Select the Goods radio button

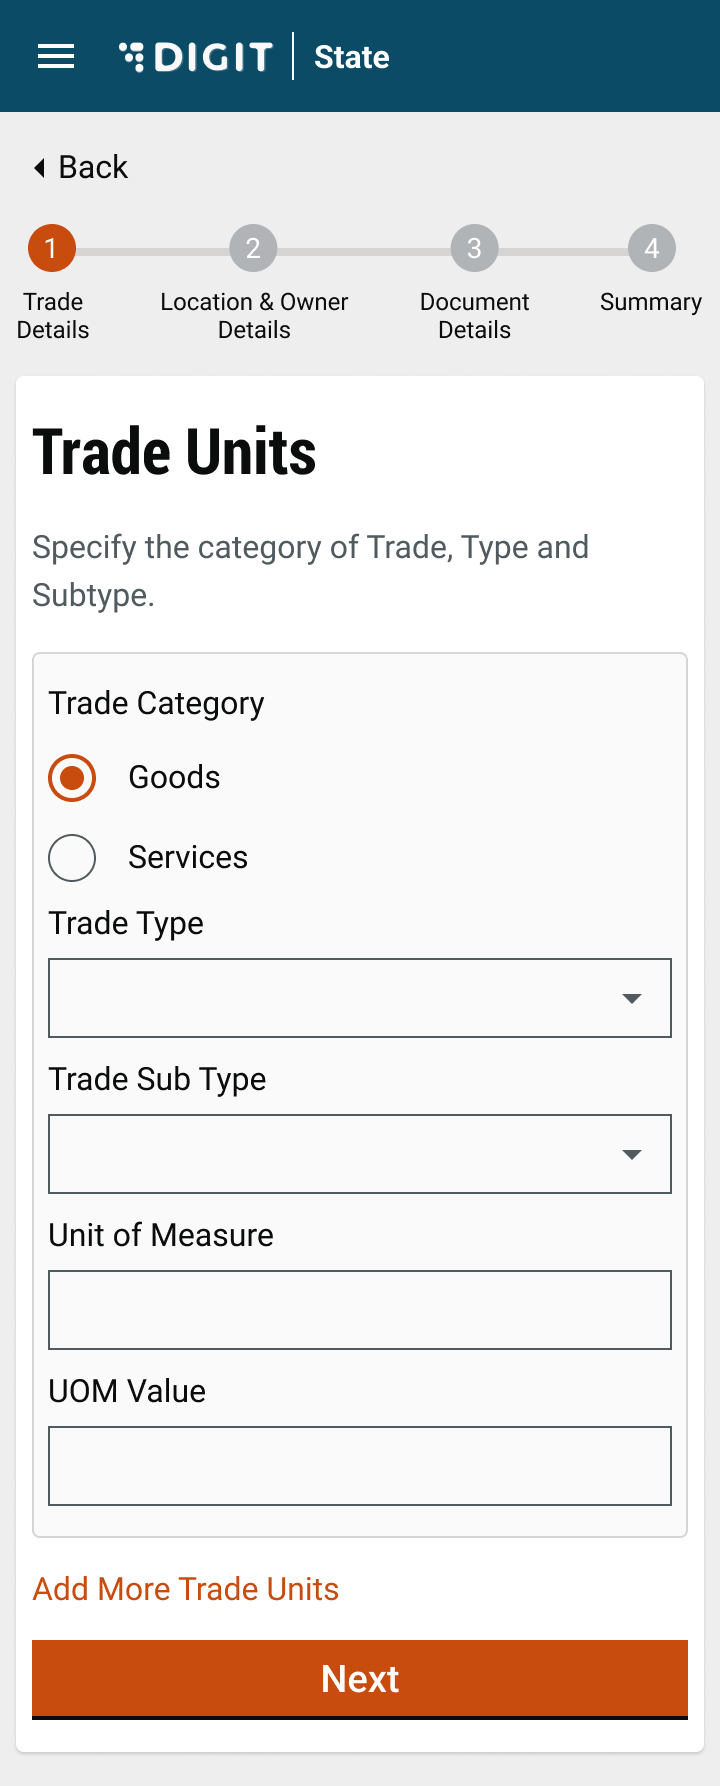point(72,778)
